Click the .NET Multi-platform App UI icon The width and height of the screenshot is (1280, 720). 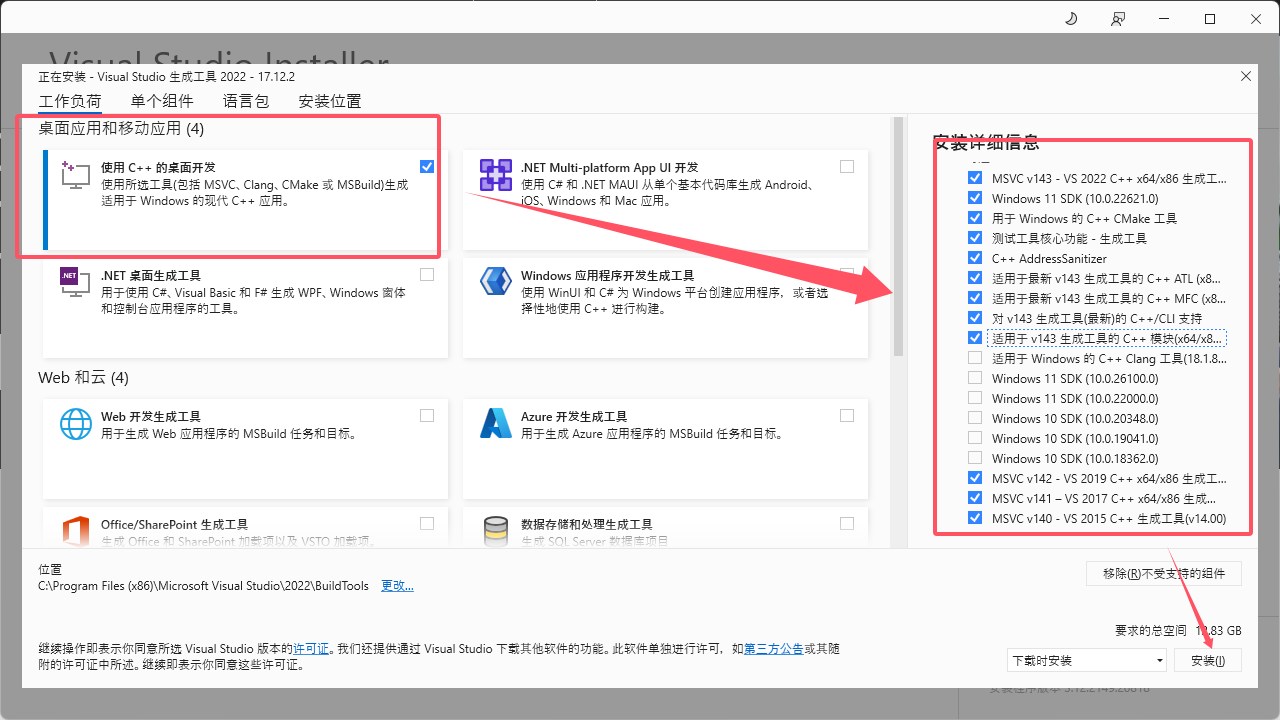pyautogui.click(x=496, y=175)
